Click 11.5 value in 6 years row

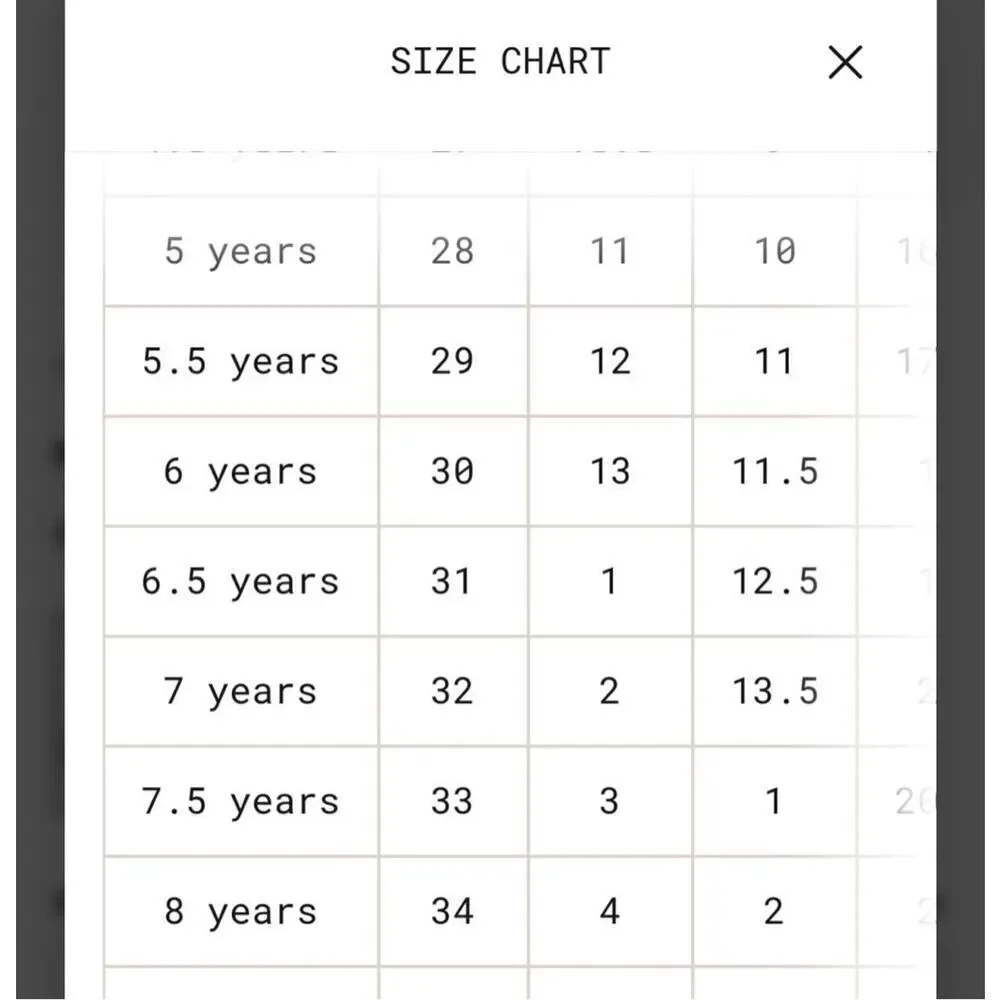775,472
